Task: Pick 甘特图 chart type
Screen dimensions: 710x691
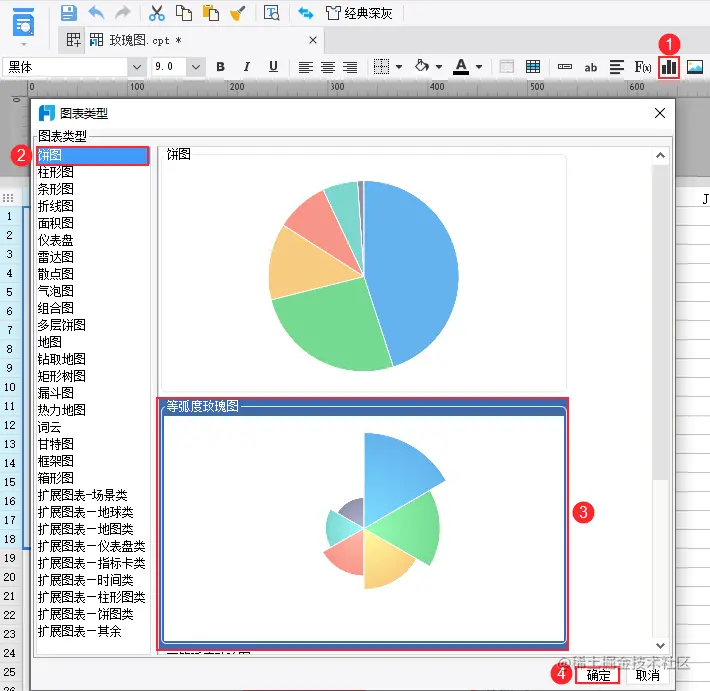Action: pos(93,444)
